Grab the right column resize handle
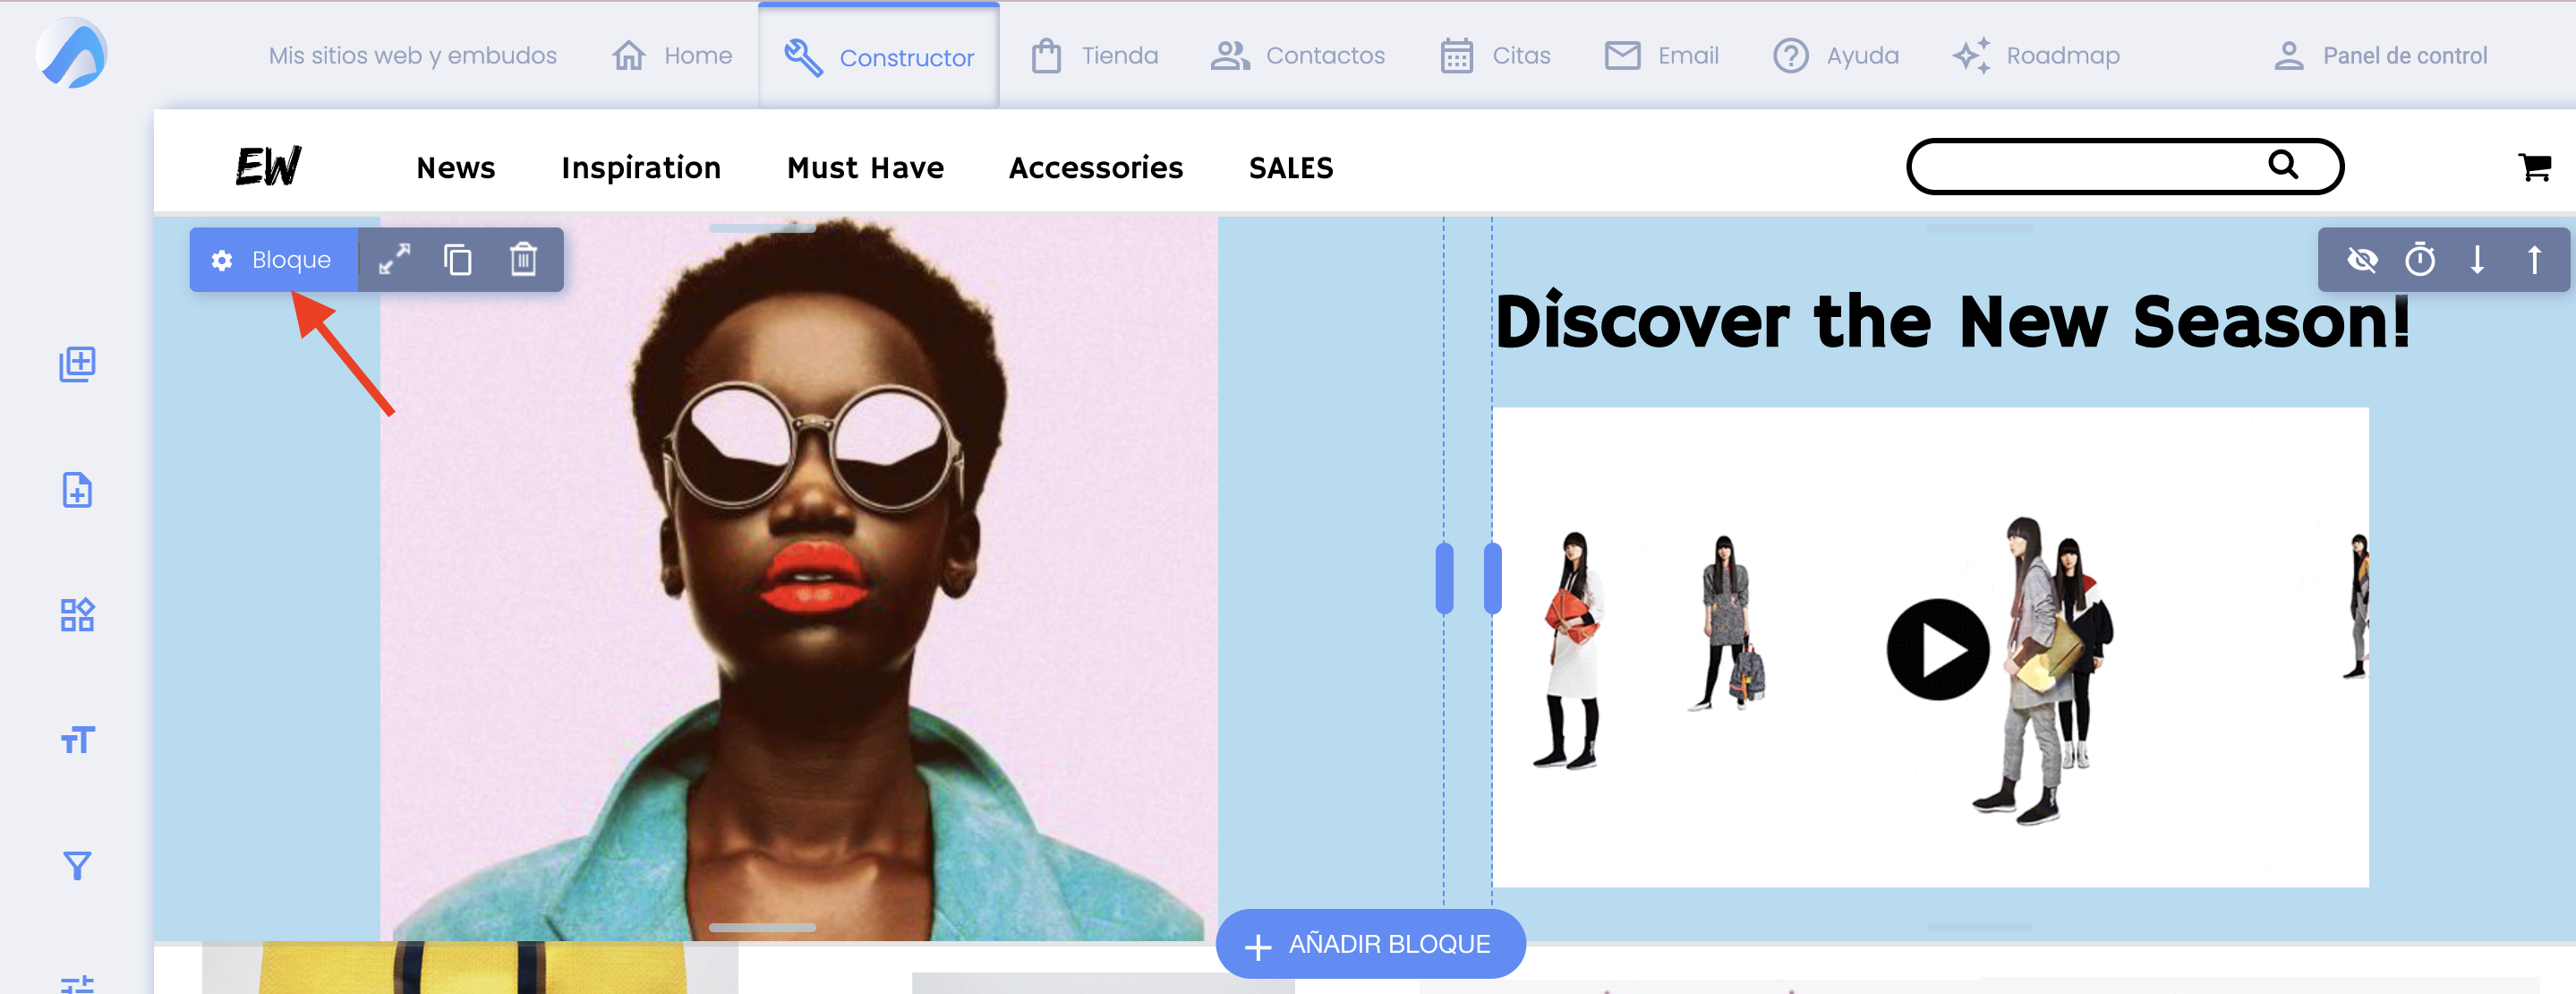2576x994 pixels. 1493,578
